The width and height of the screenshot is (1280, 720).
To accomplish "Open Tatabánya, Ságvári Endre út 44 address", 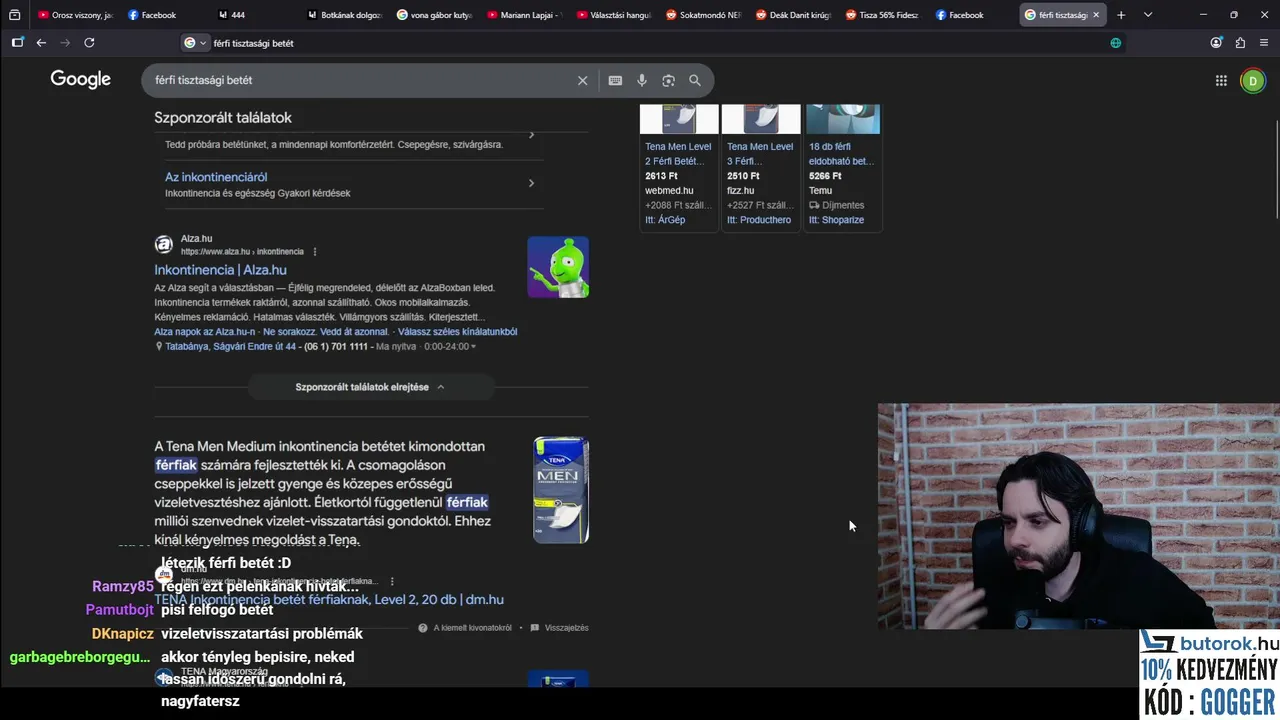I will point(230,347).
